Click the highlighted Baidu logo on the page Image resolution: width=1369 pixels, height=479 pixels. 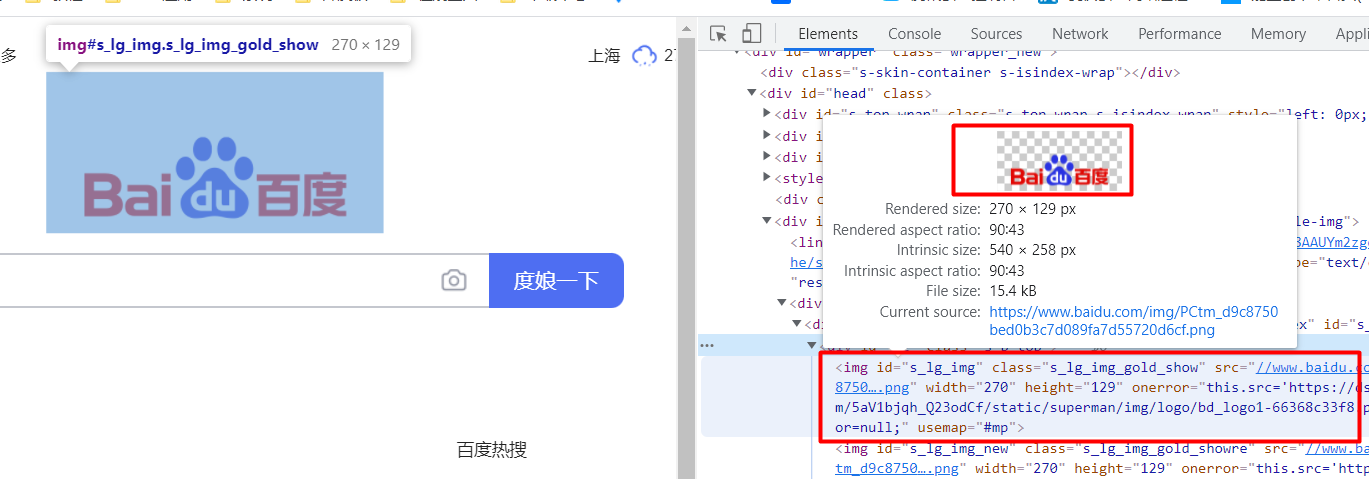click(214, 152)
